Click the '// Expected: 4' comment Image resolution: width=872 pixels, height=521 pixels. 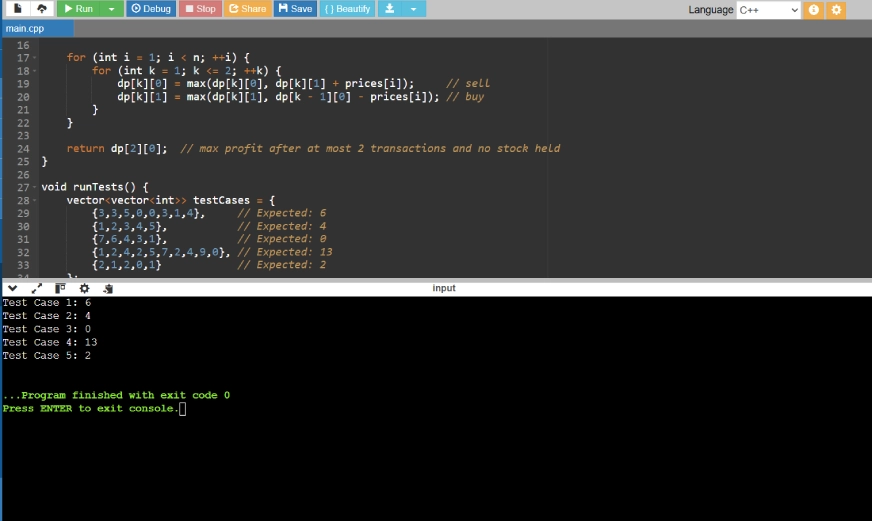pos(281,226)
